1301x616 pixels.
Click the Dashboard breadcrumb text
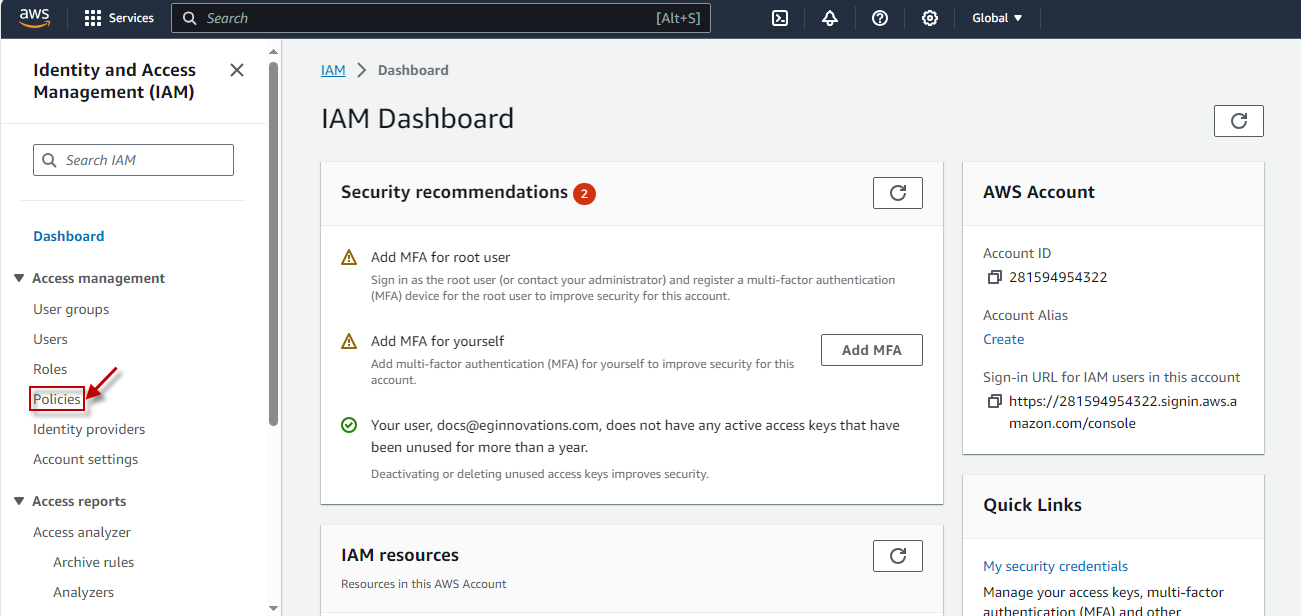click(x=414, y=70)
